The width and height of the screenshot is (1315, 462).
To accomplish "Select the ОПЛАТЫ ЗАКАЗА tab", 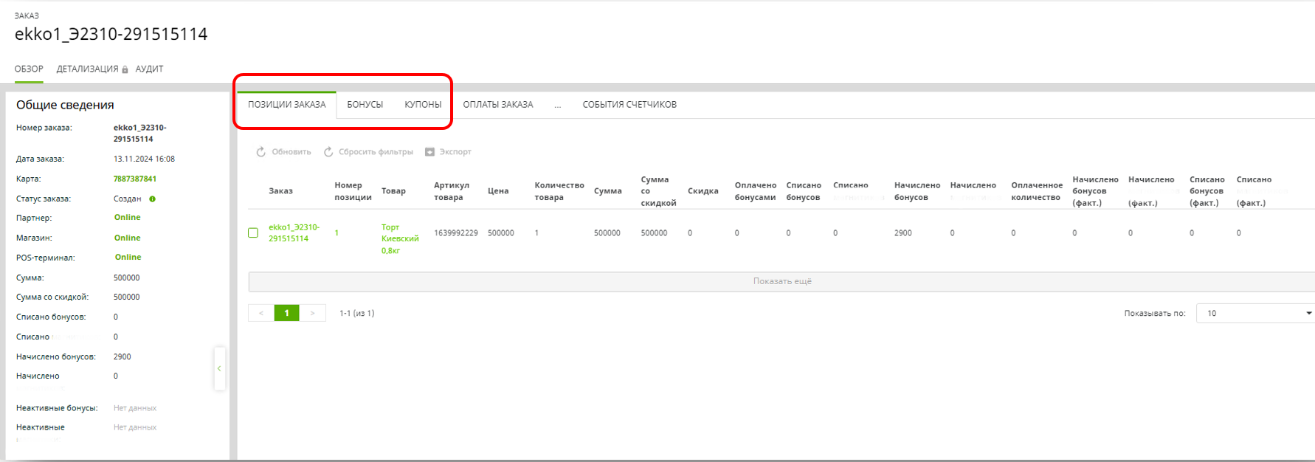I will [498, 104].
